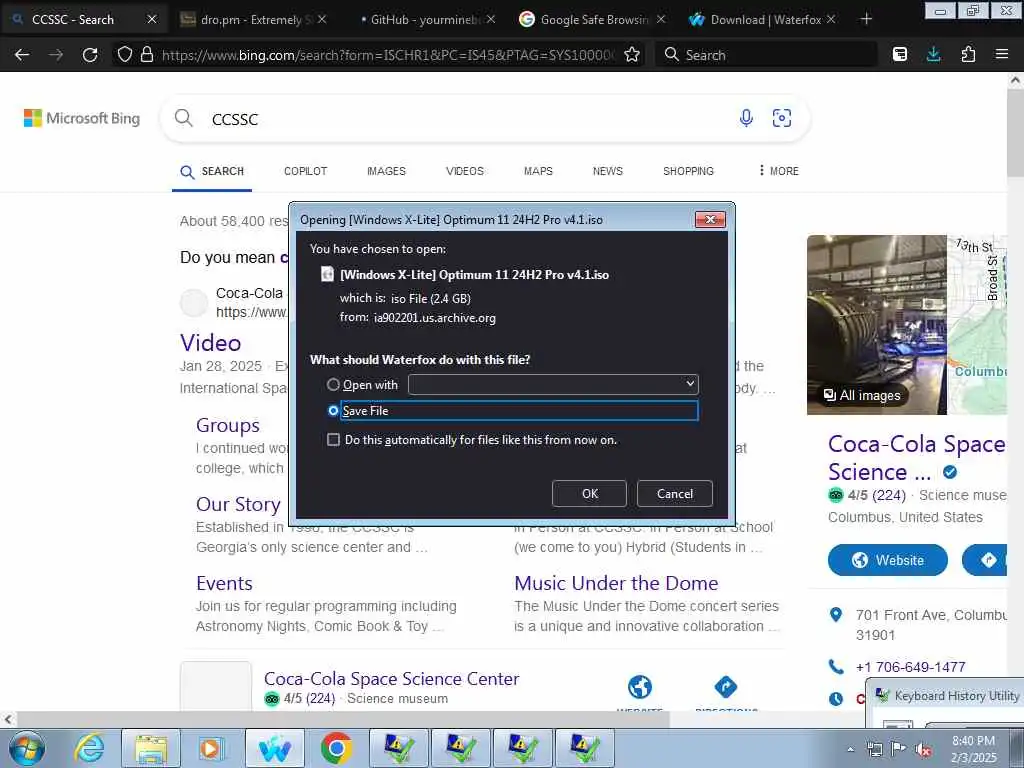
Task: Open the Video result heading
Action: coord(210,343)
